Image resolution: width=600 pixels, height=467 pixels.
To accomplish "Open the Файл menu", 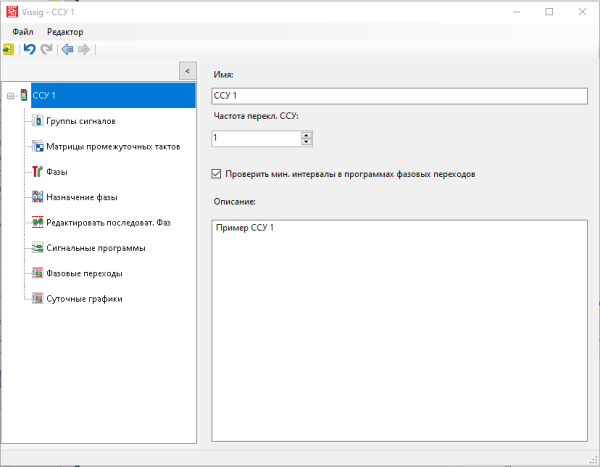I will [x=22, y=32].
